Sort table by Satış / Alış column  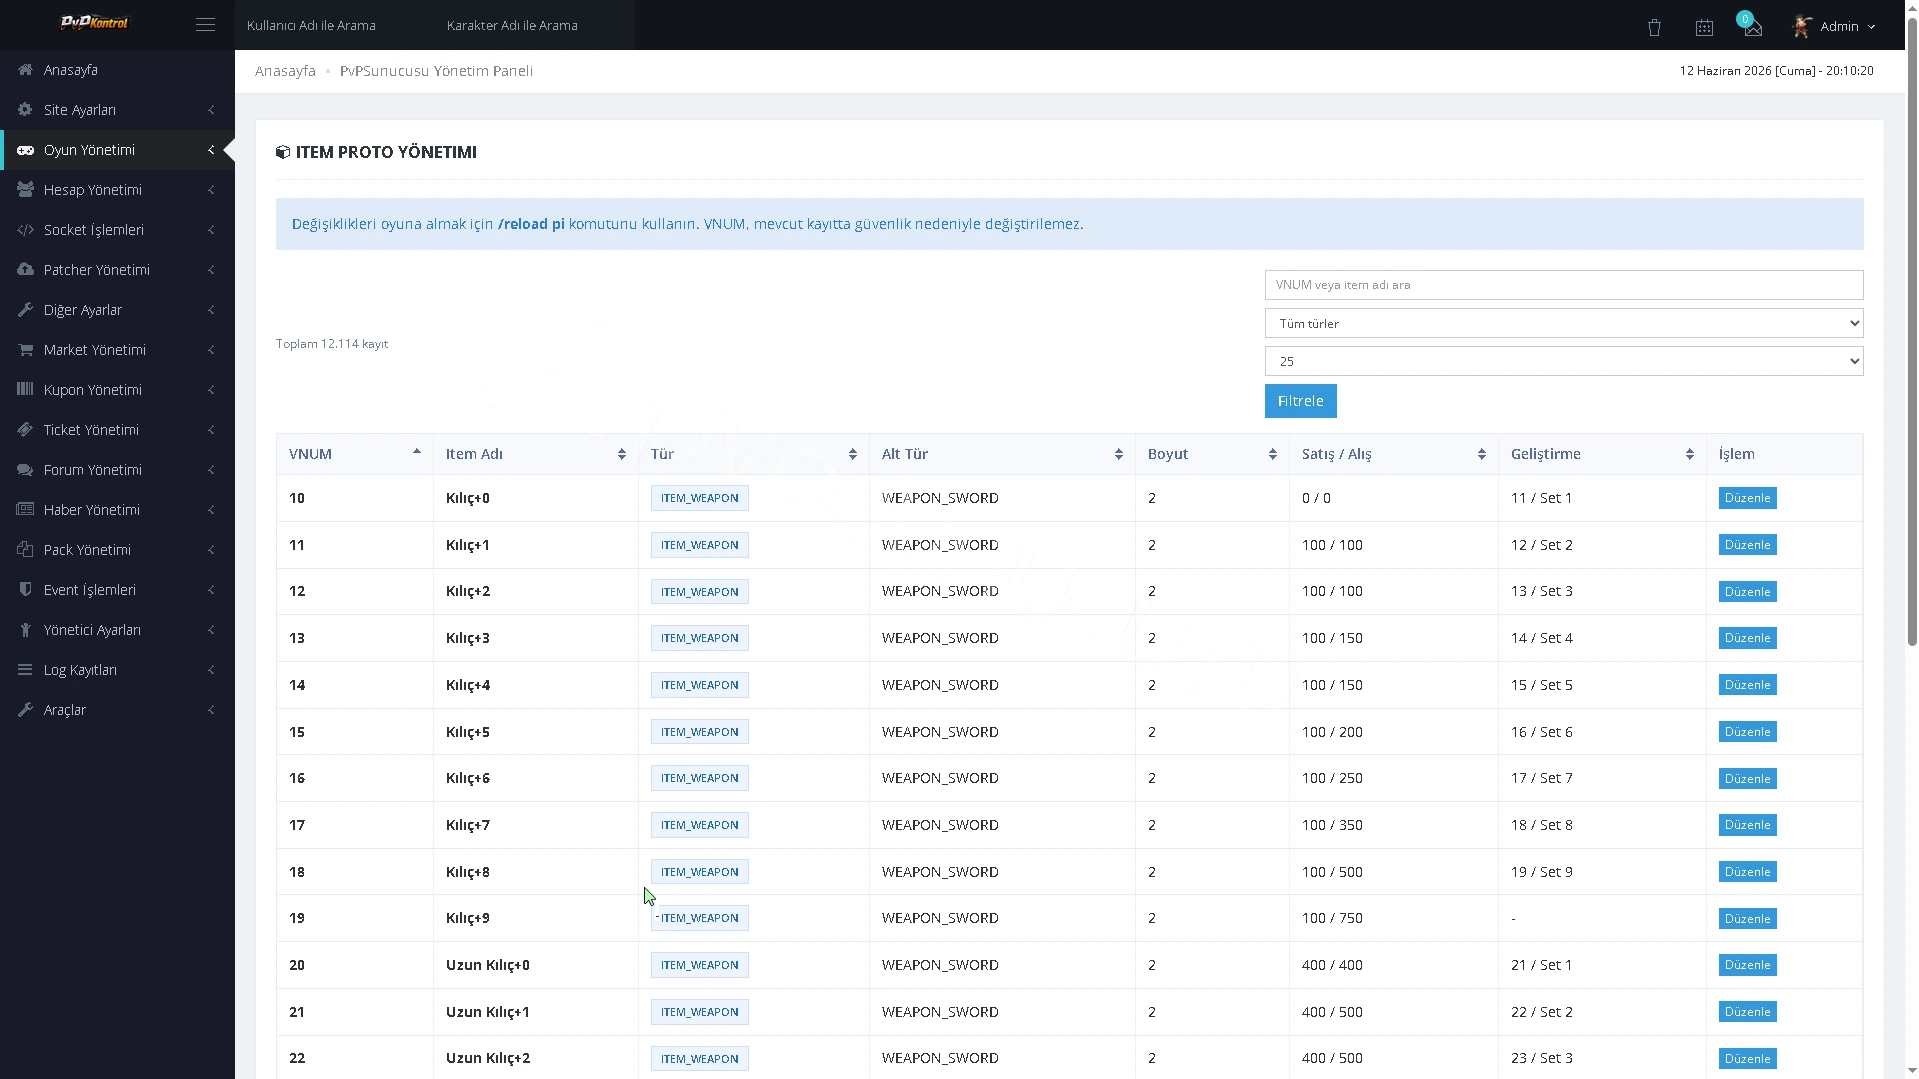click(1393, 454)
